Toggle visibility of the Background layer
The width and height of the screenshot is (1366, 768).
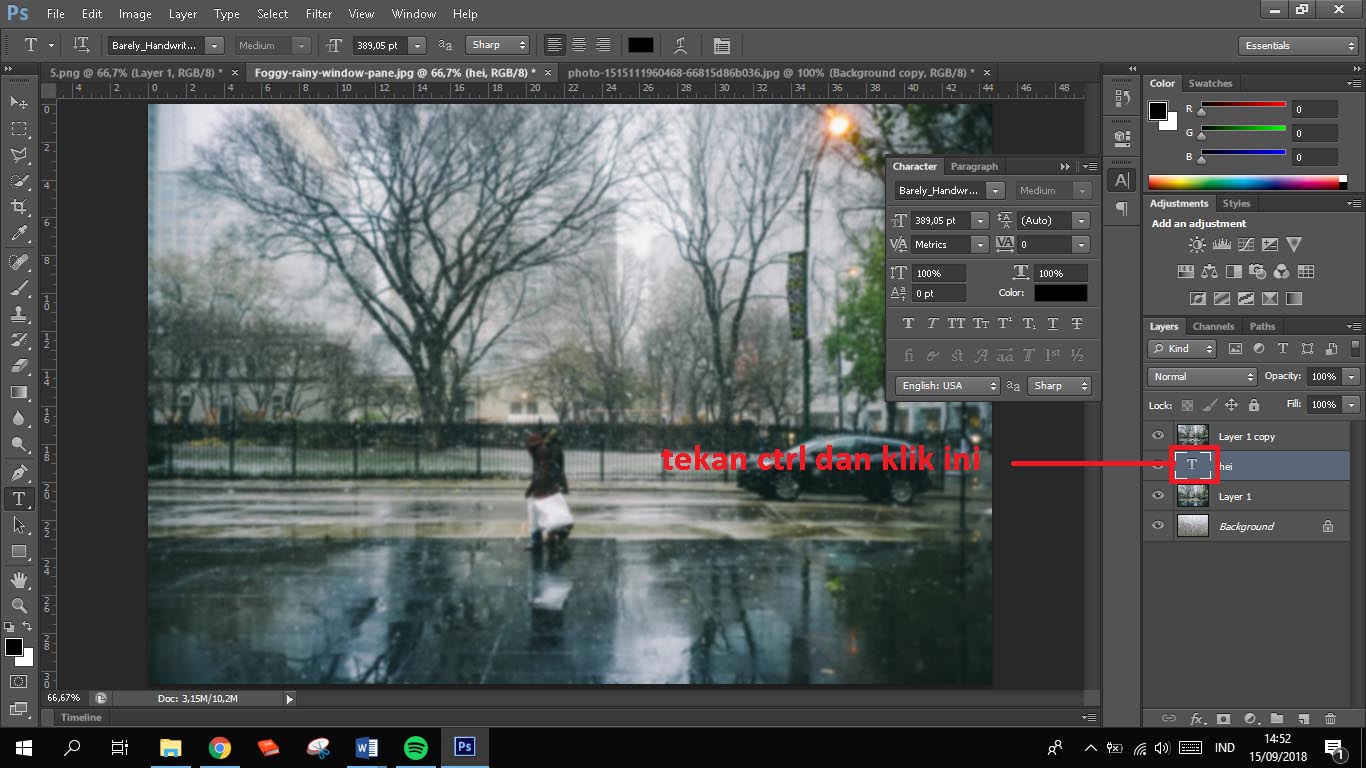click(1158, 526)
